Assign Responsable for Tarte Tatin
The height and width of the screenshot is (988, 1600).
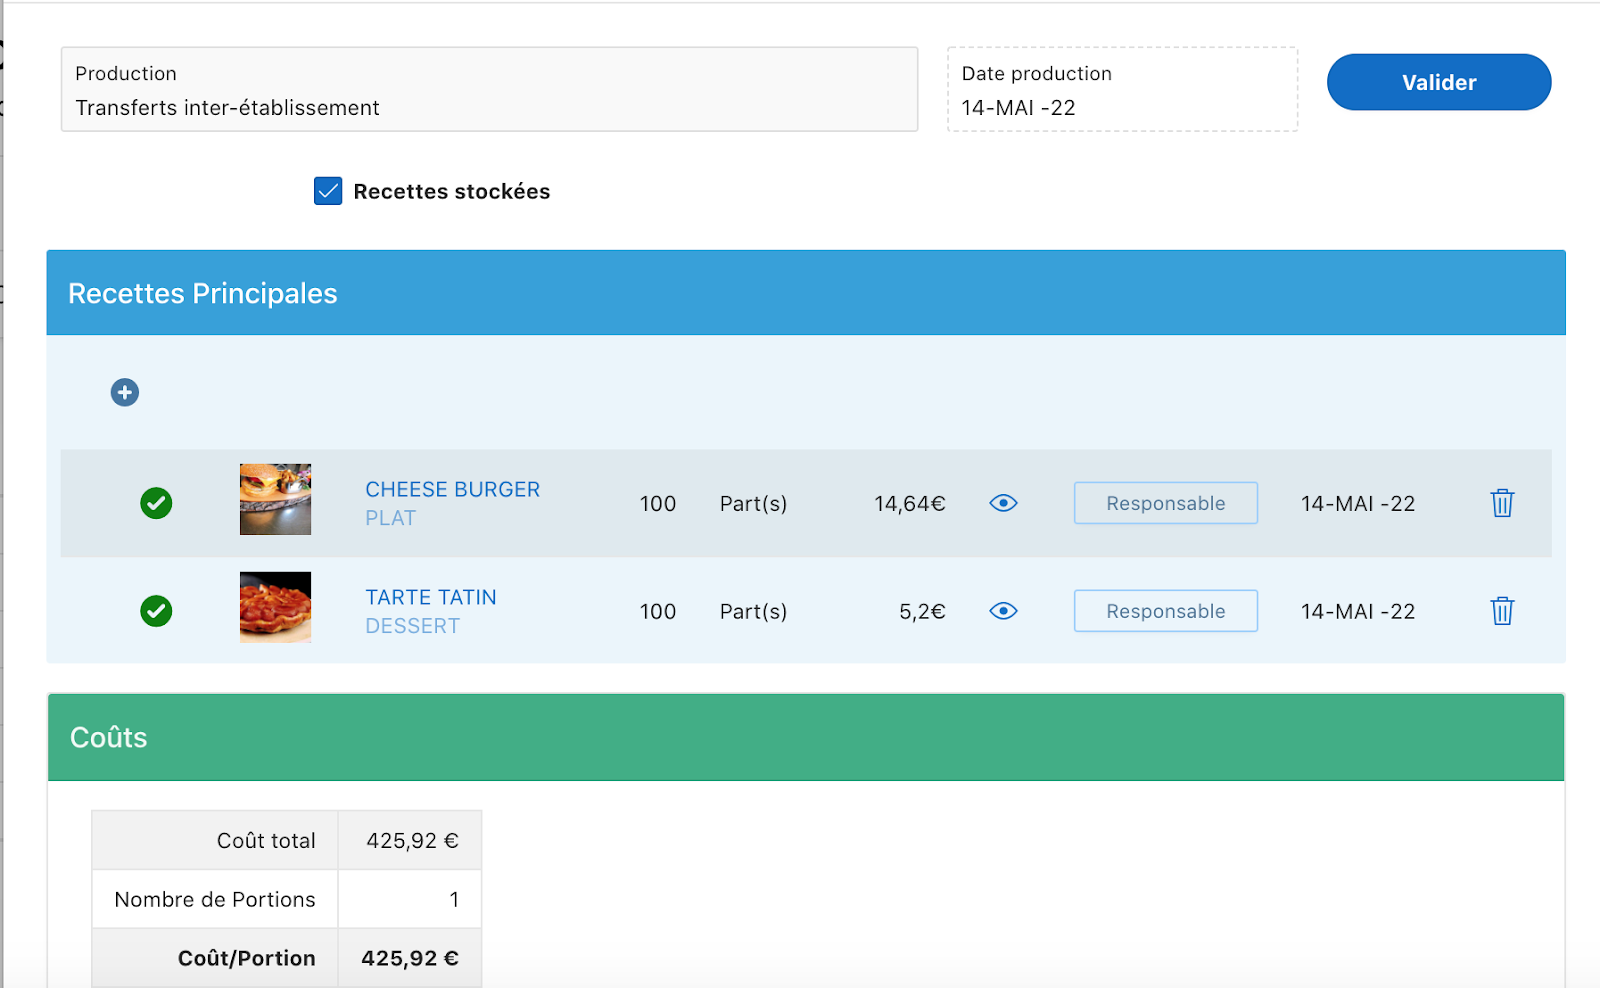click(1165, 611)
